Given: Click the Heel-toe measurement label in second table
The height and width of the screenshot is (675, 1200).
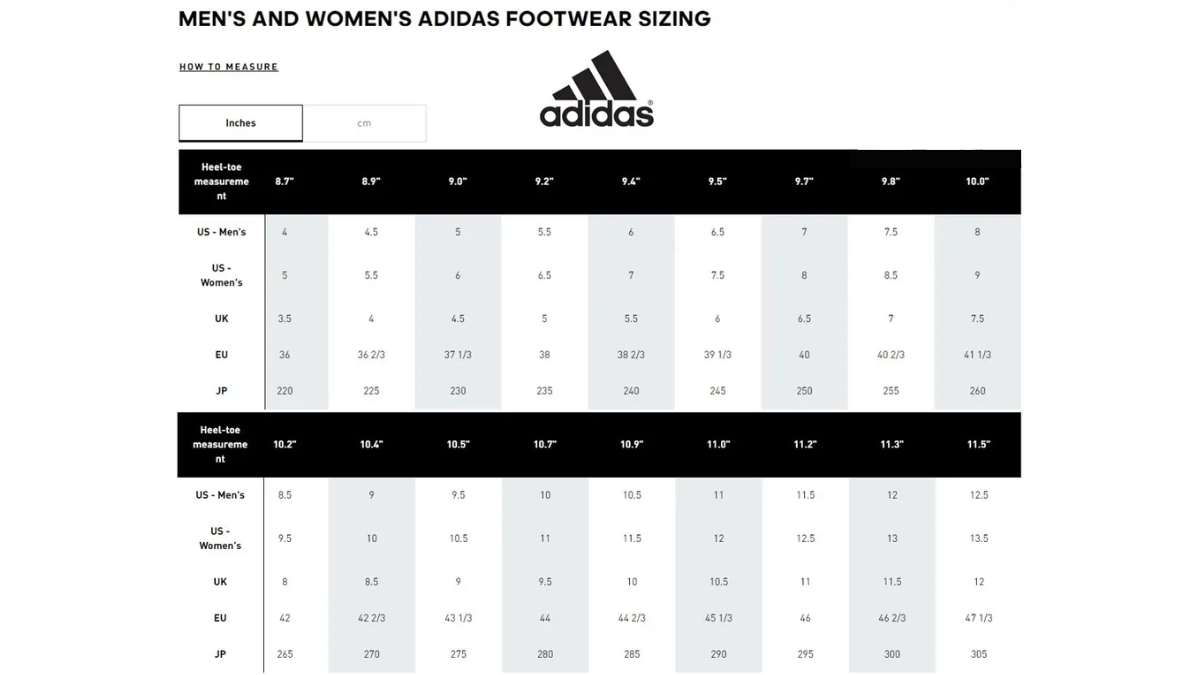Looking at the screenshot, I should pyautogui.click(x=221, y=445).
